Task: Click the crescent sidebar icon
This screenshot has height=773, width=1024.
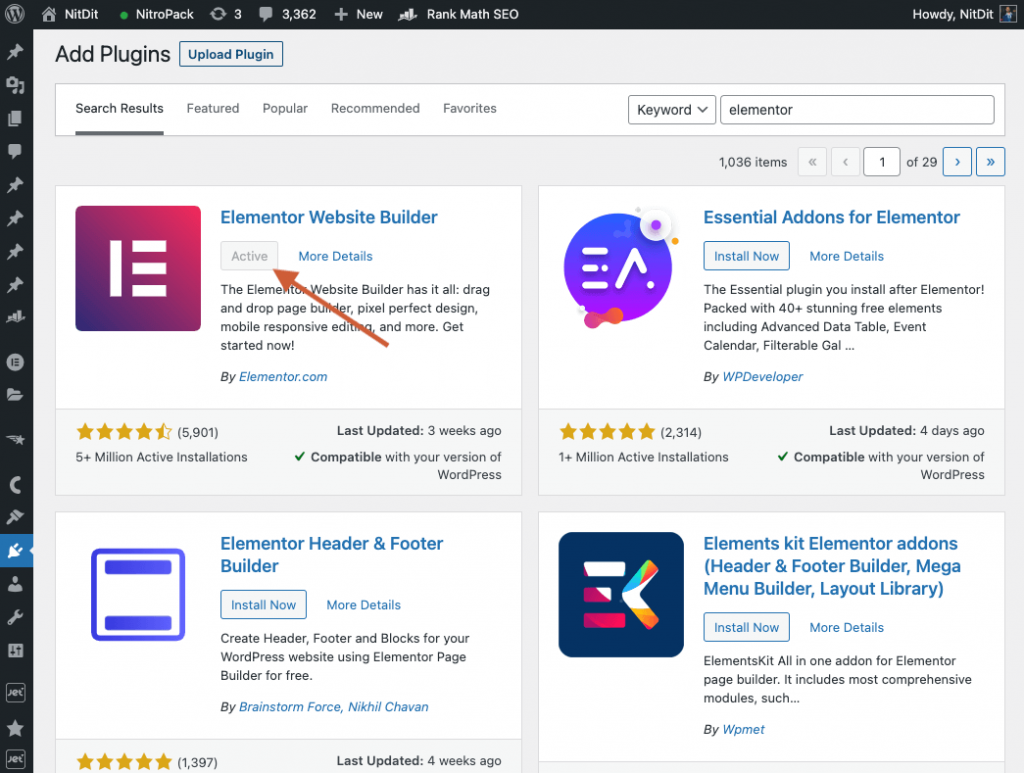Action: pos(15,484)
